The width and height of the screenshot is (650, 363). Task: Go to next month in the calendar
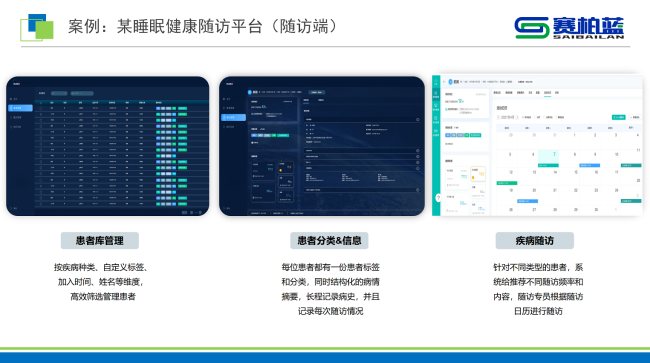(x=517, y=117)
